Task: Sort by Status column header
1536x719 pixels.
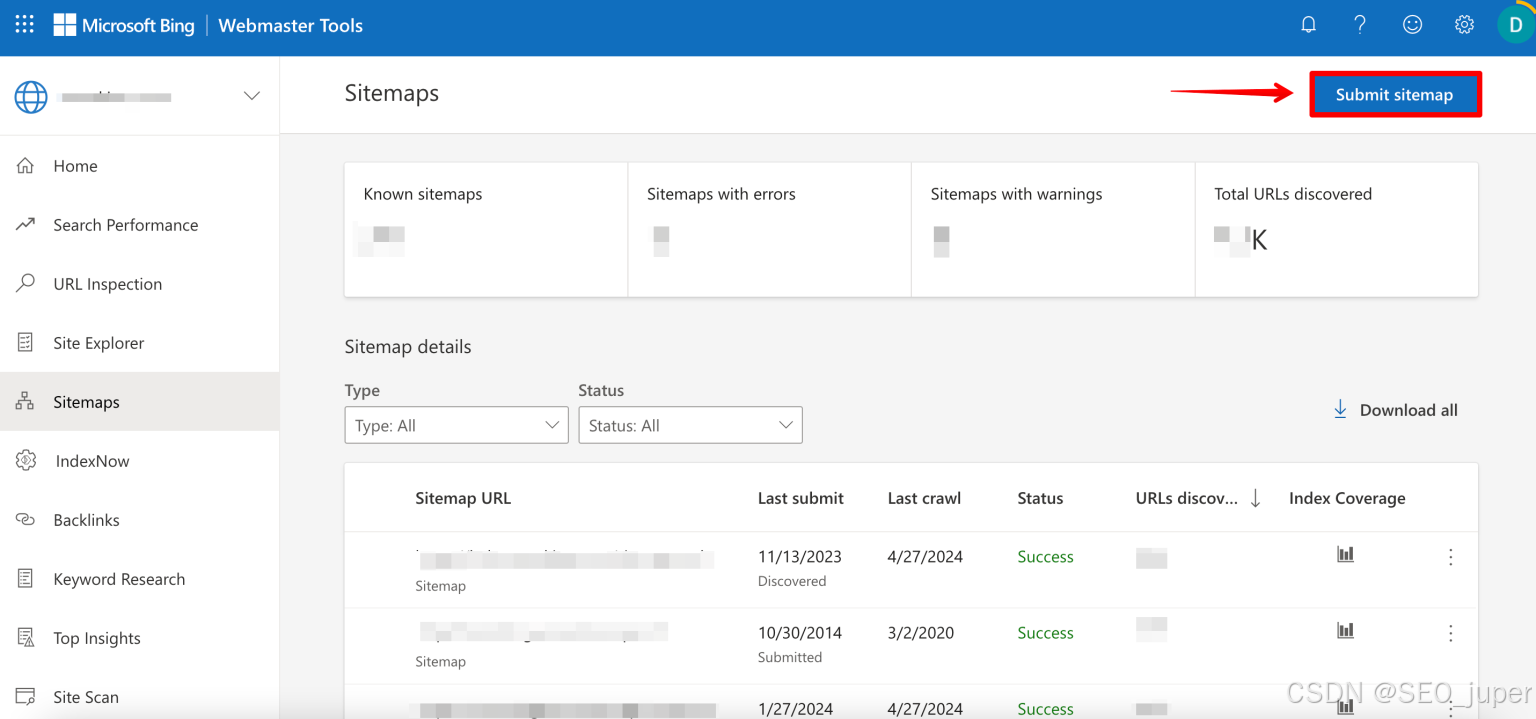Action: [x=1040, y=498]
